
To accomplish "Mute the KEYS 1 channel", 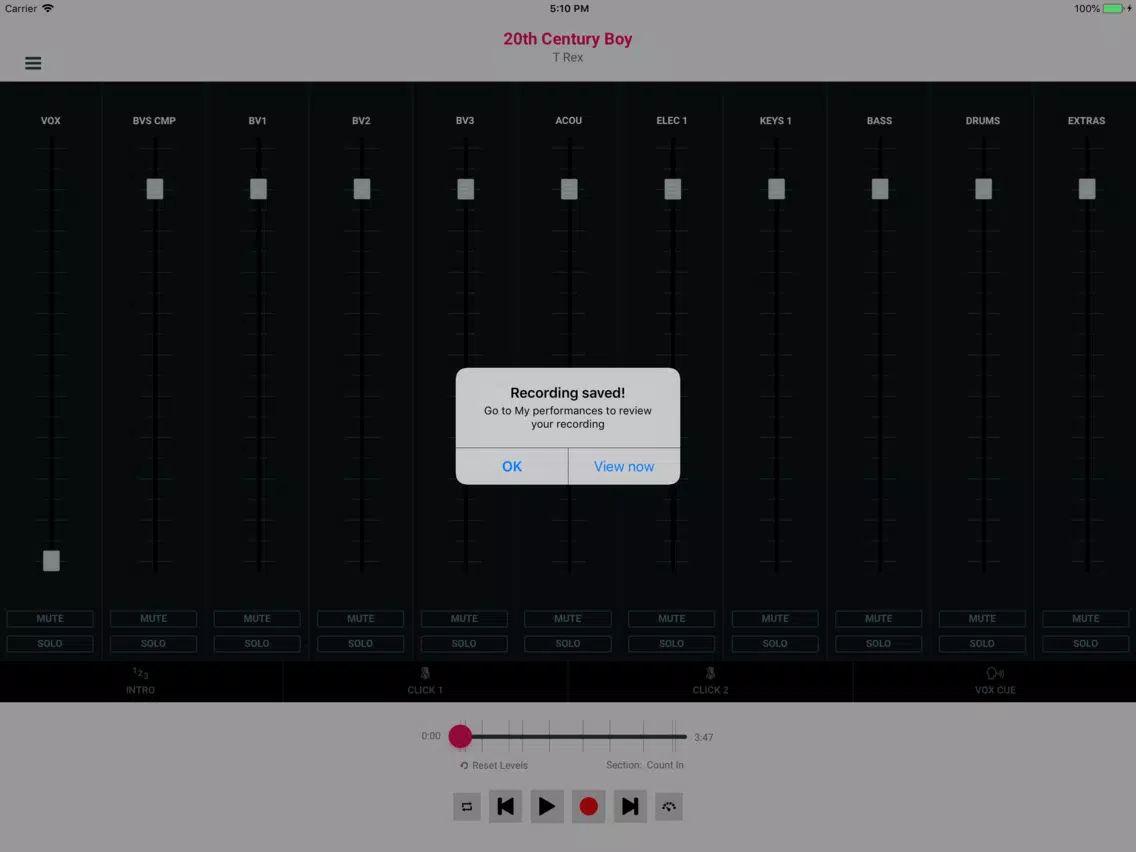I will point(775,619).
